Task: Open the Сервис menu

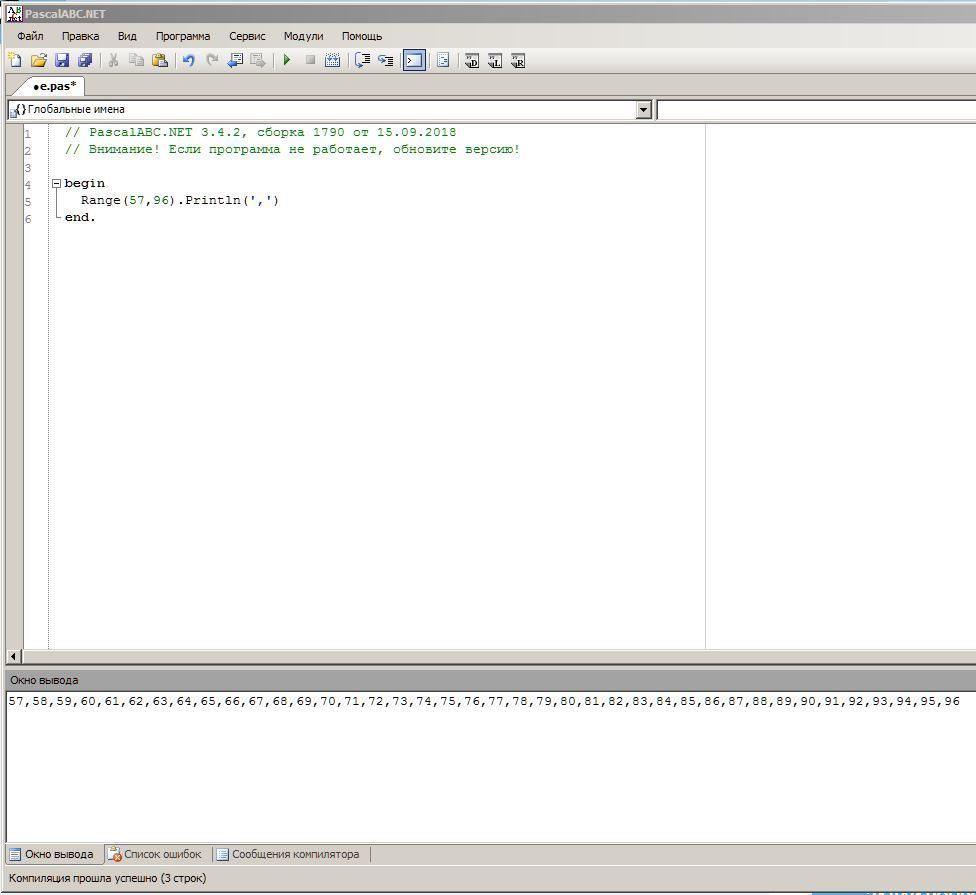Action: pos(247,36)
